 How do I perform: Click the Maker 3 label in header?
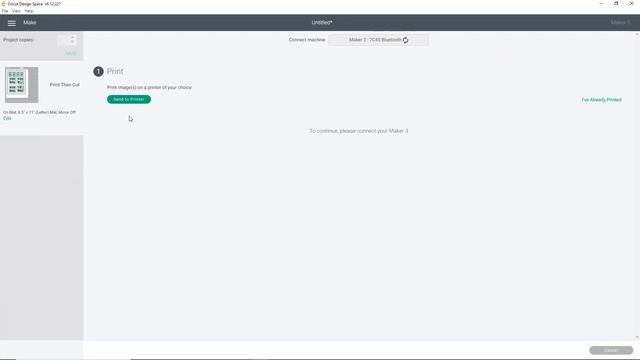(620, 22)
